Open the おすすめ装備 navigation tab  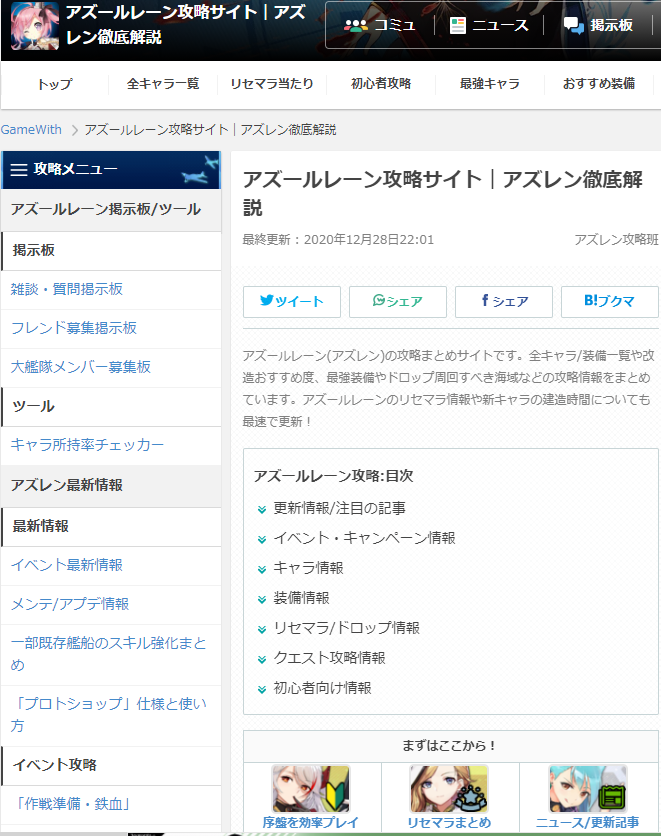599,84
